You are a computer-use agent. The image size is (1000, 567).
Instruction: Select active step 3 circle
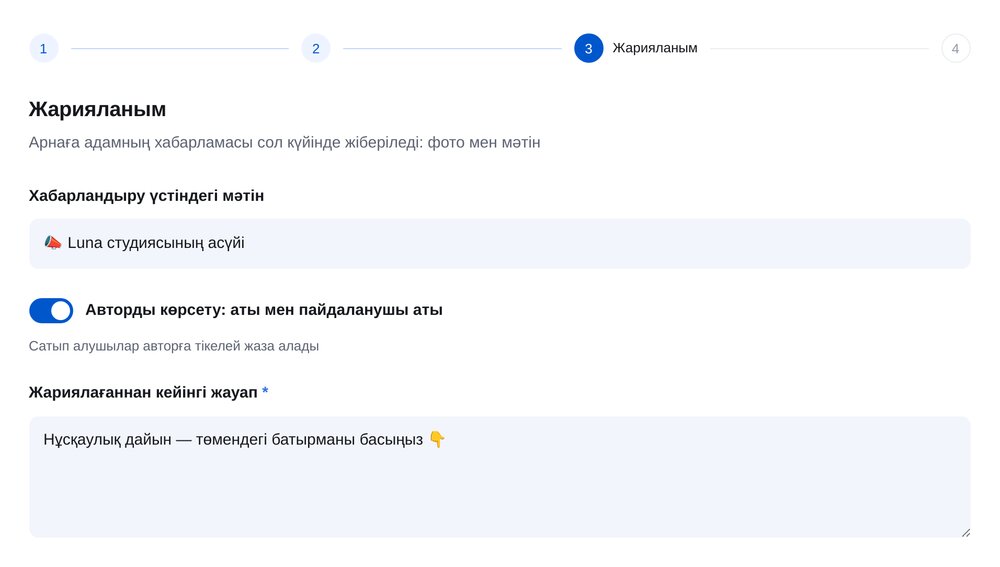click(x=588, y=48)
